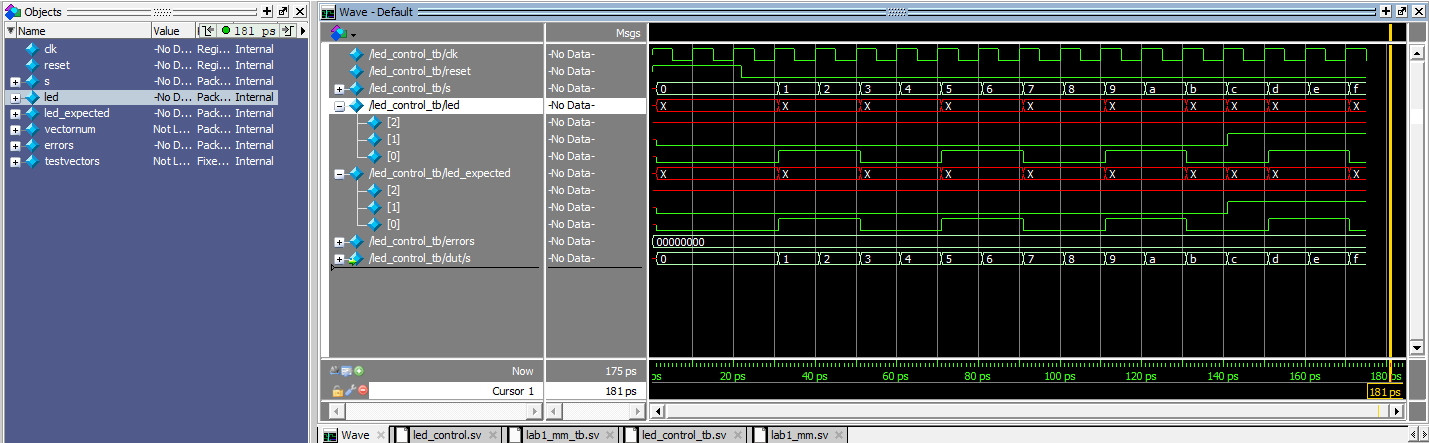Expand /led_control_tb/errors in Wave

pyautogui.click(x=339, y=242)
